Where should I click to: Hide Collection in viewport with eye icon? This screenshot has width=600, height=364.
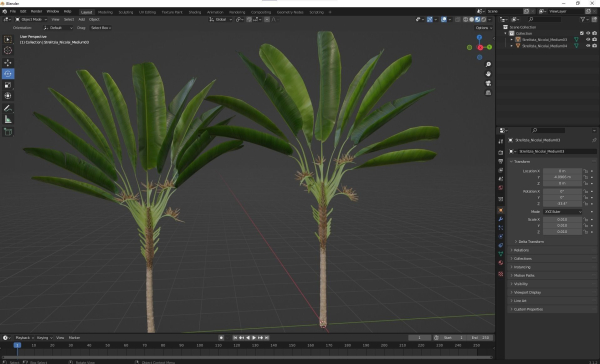(x=588, y=33)
